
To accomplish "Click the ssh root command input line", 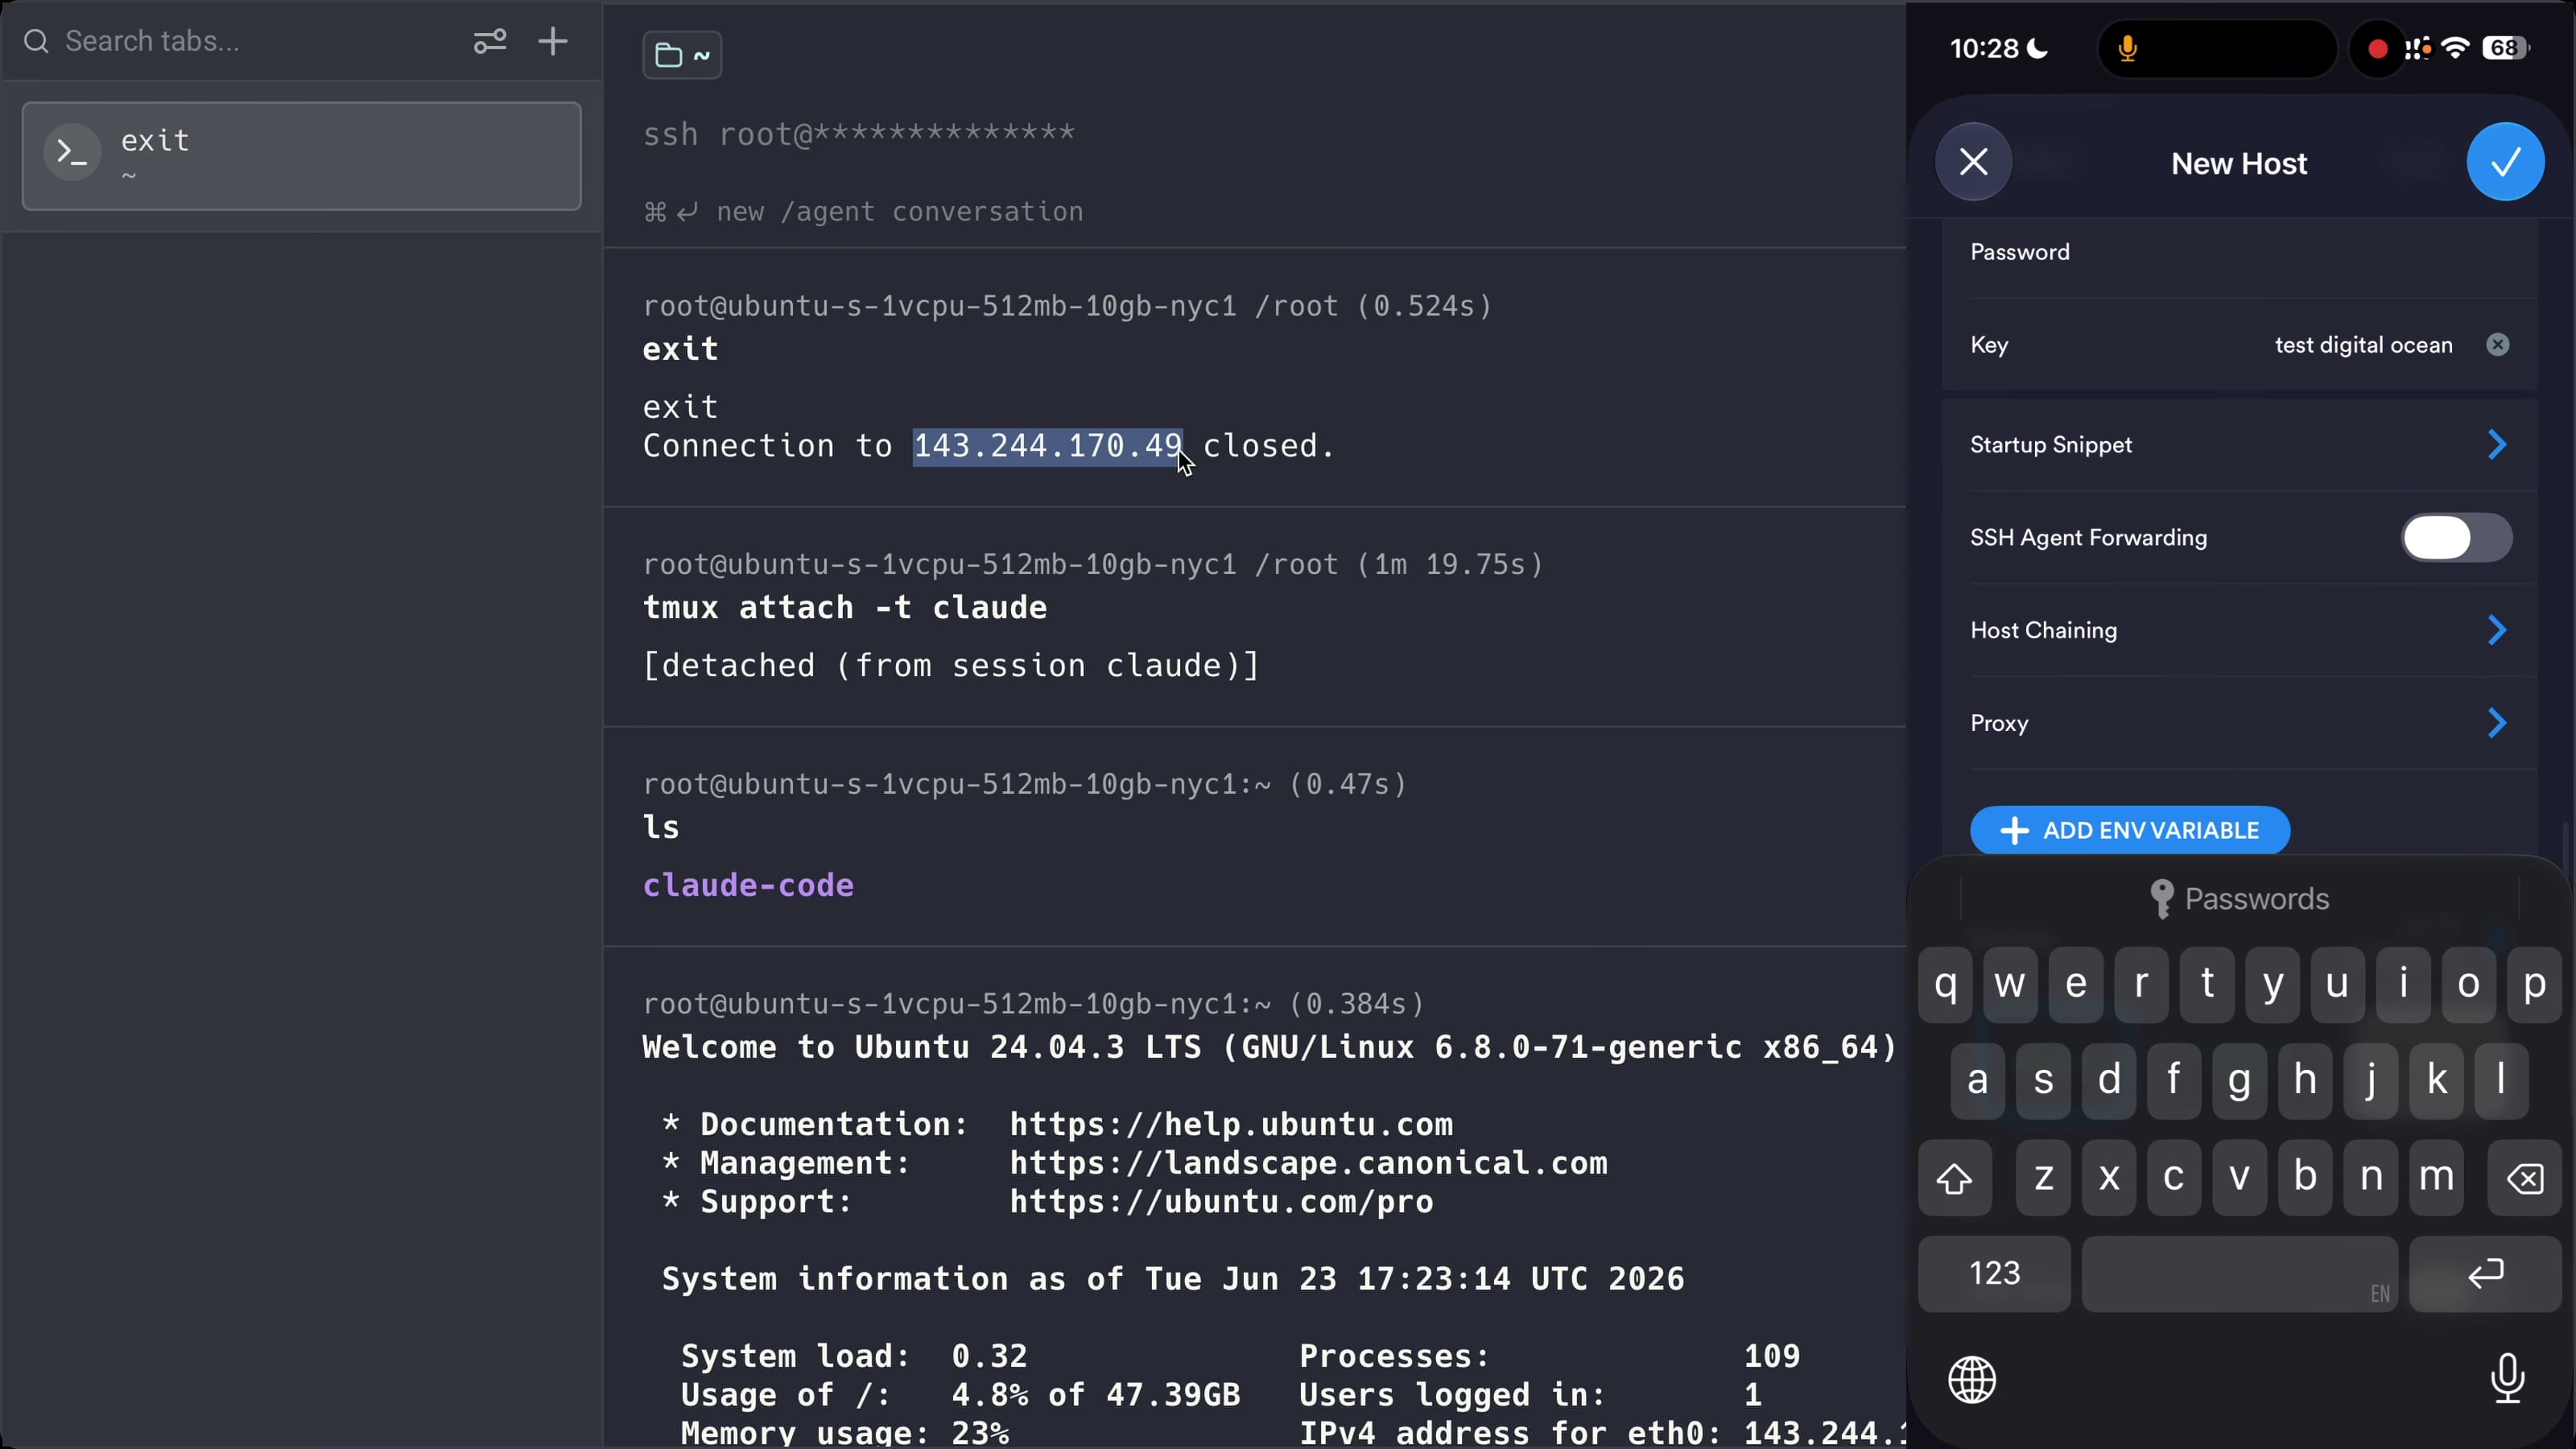I will pos(859,133).
